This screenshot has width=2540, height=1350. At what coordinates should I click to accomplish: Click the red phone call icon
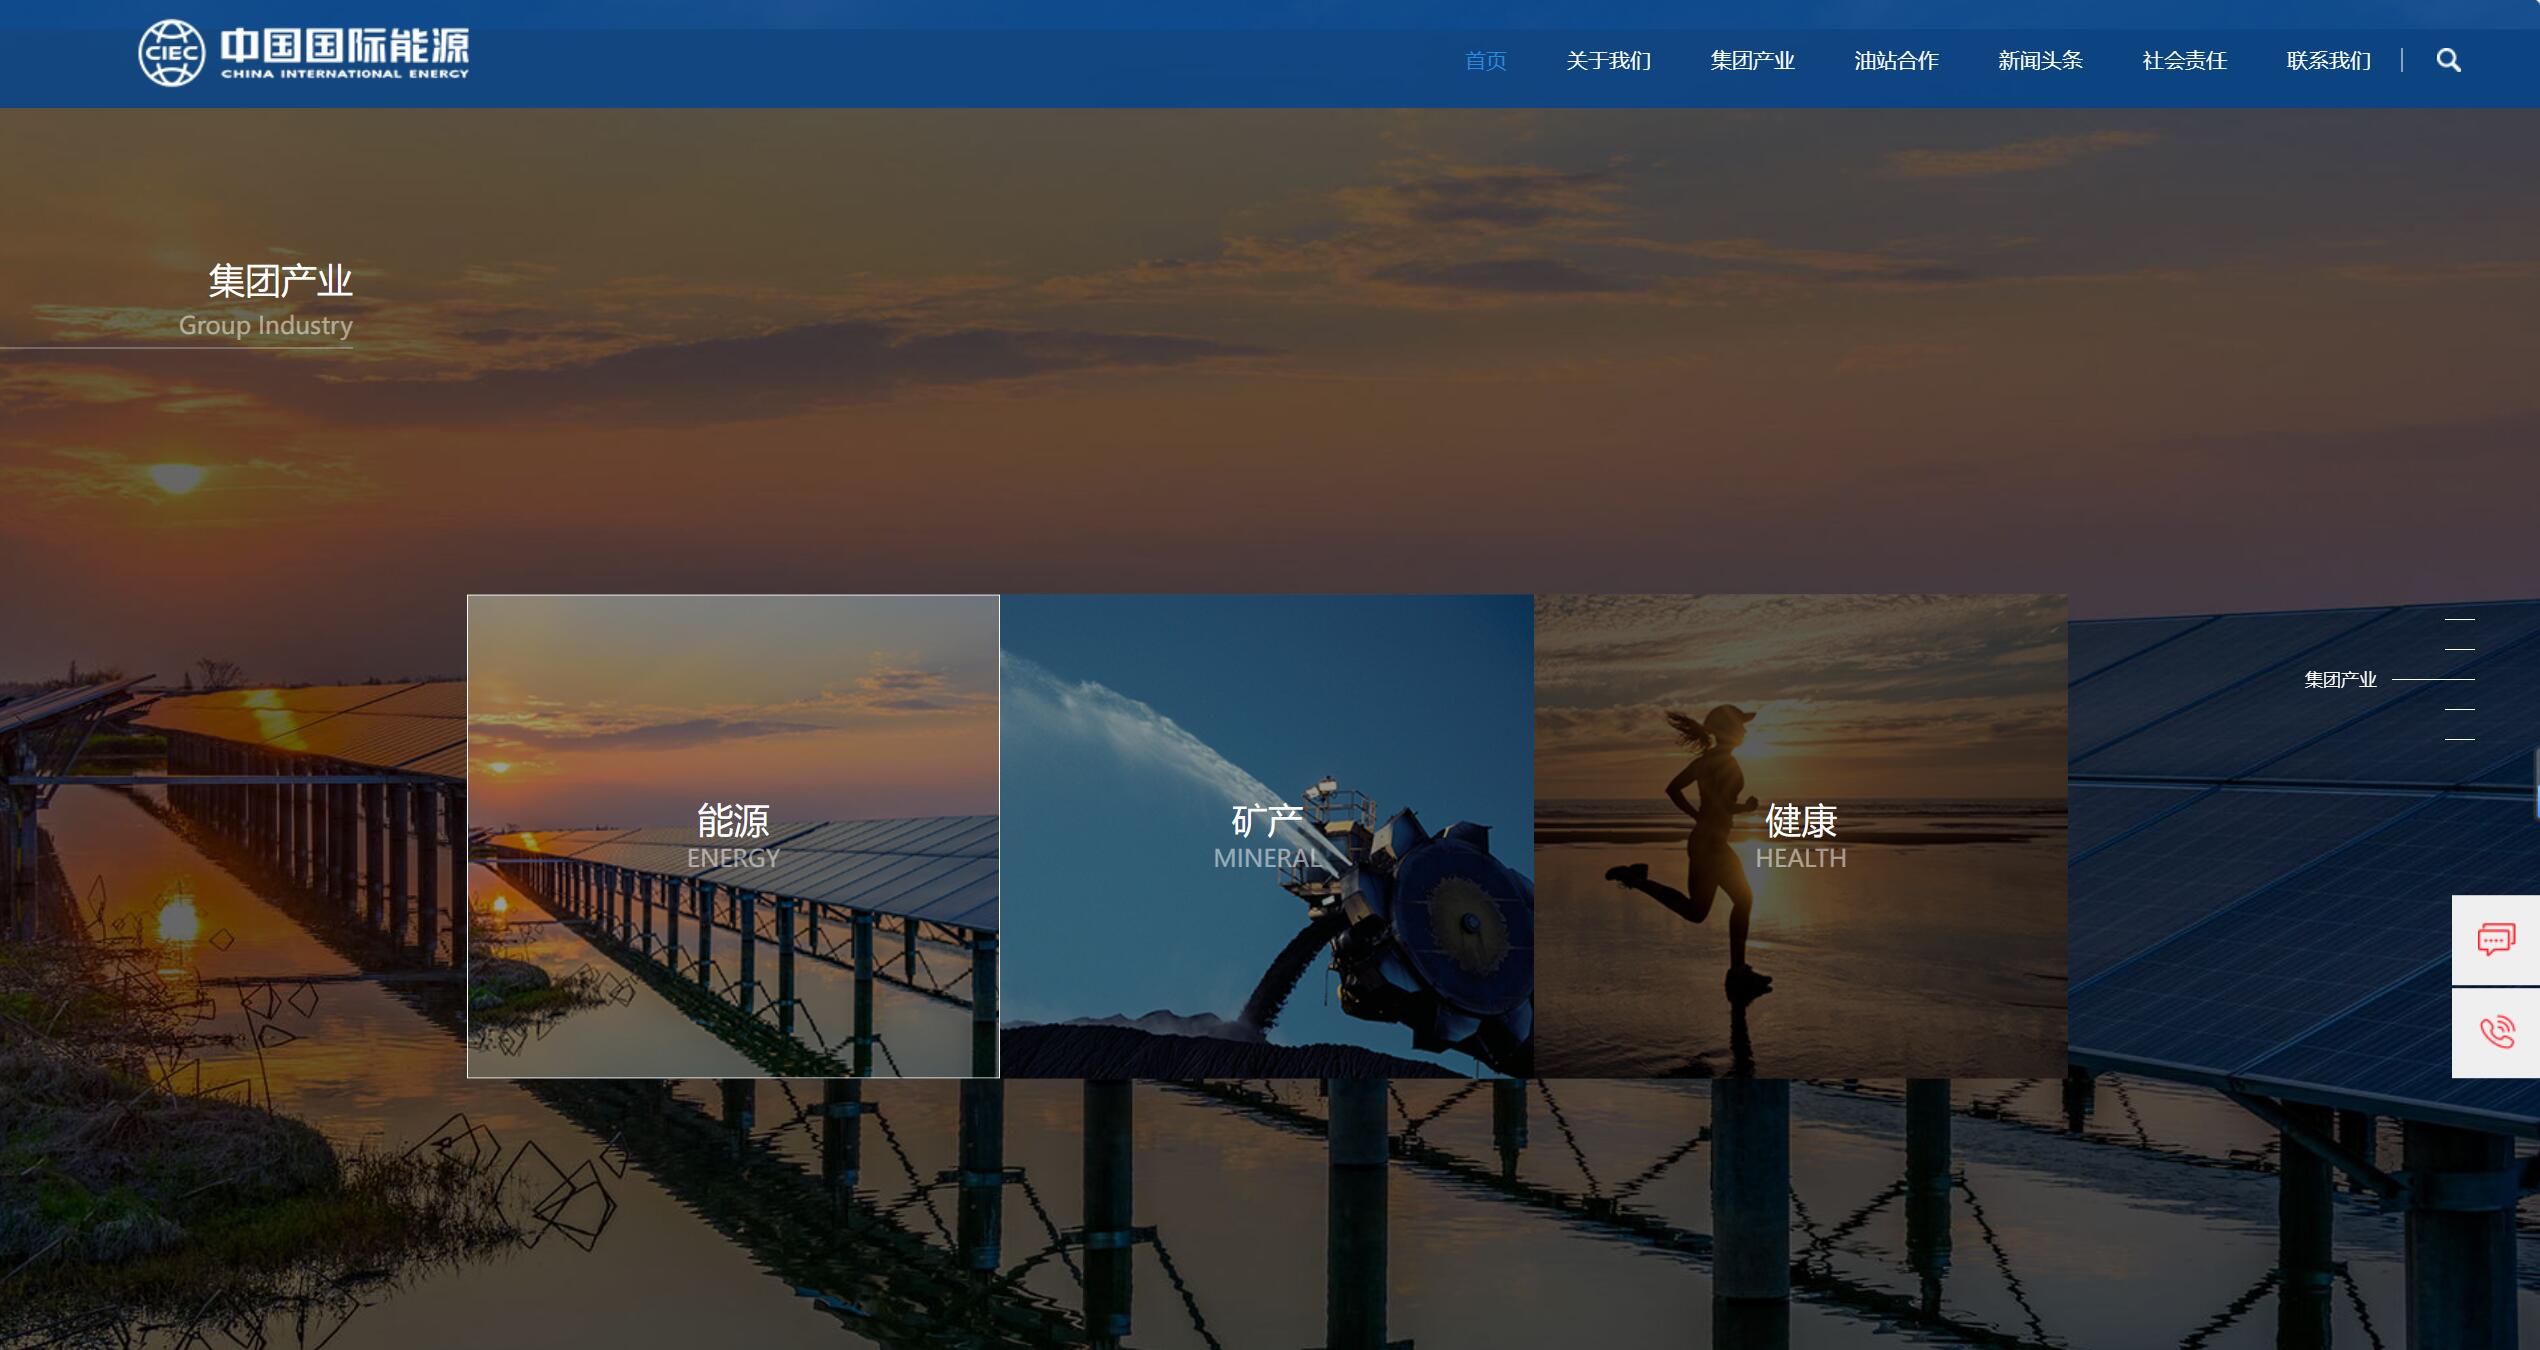tap(2496, 1033)
